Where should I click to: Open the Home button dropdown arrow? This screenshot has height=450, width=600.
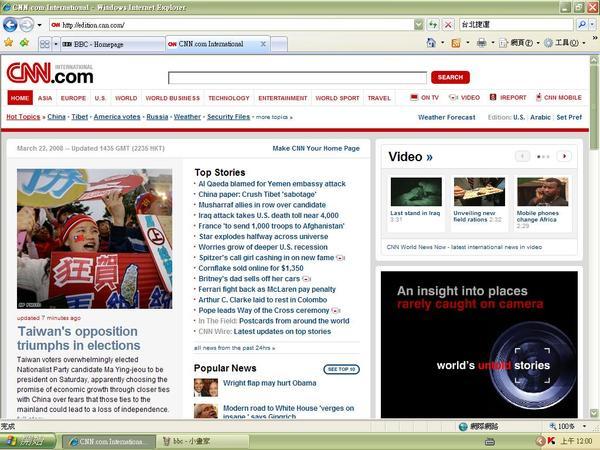tap(443, 42)
